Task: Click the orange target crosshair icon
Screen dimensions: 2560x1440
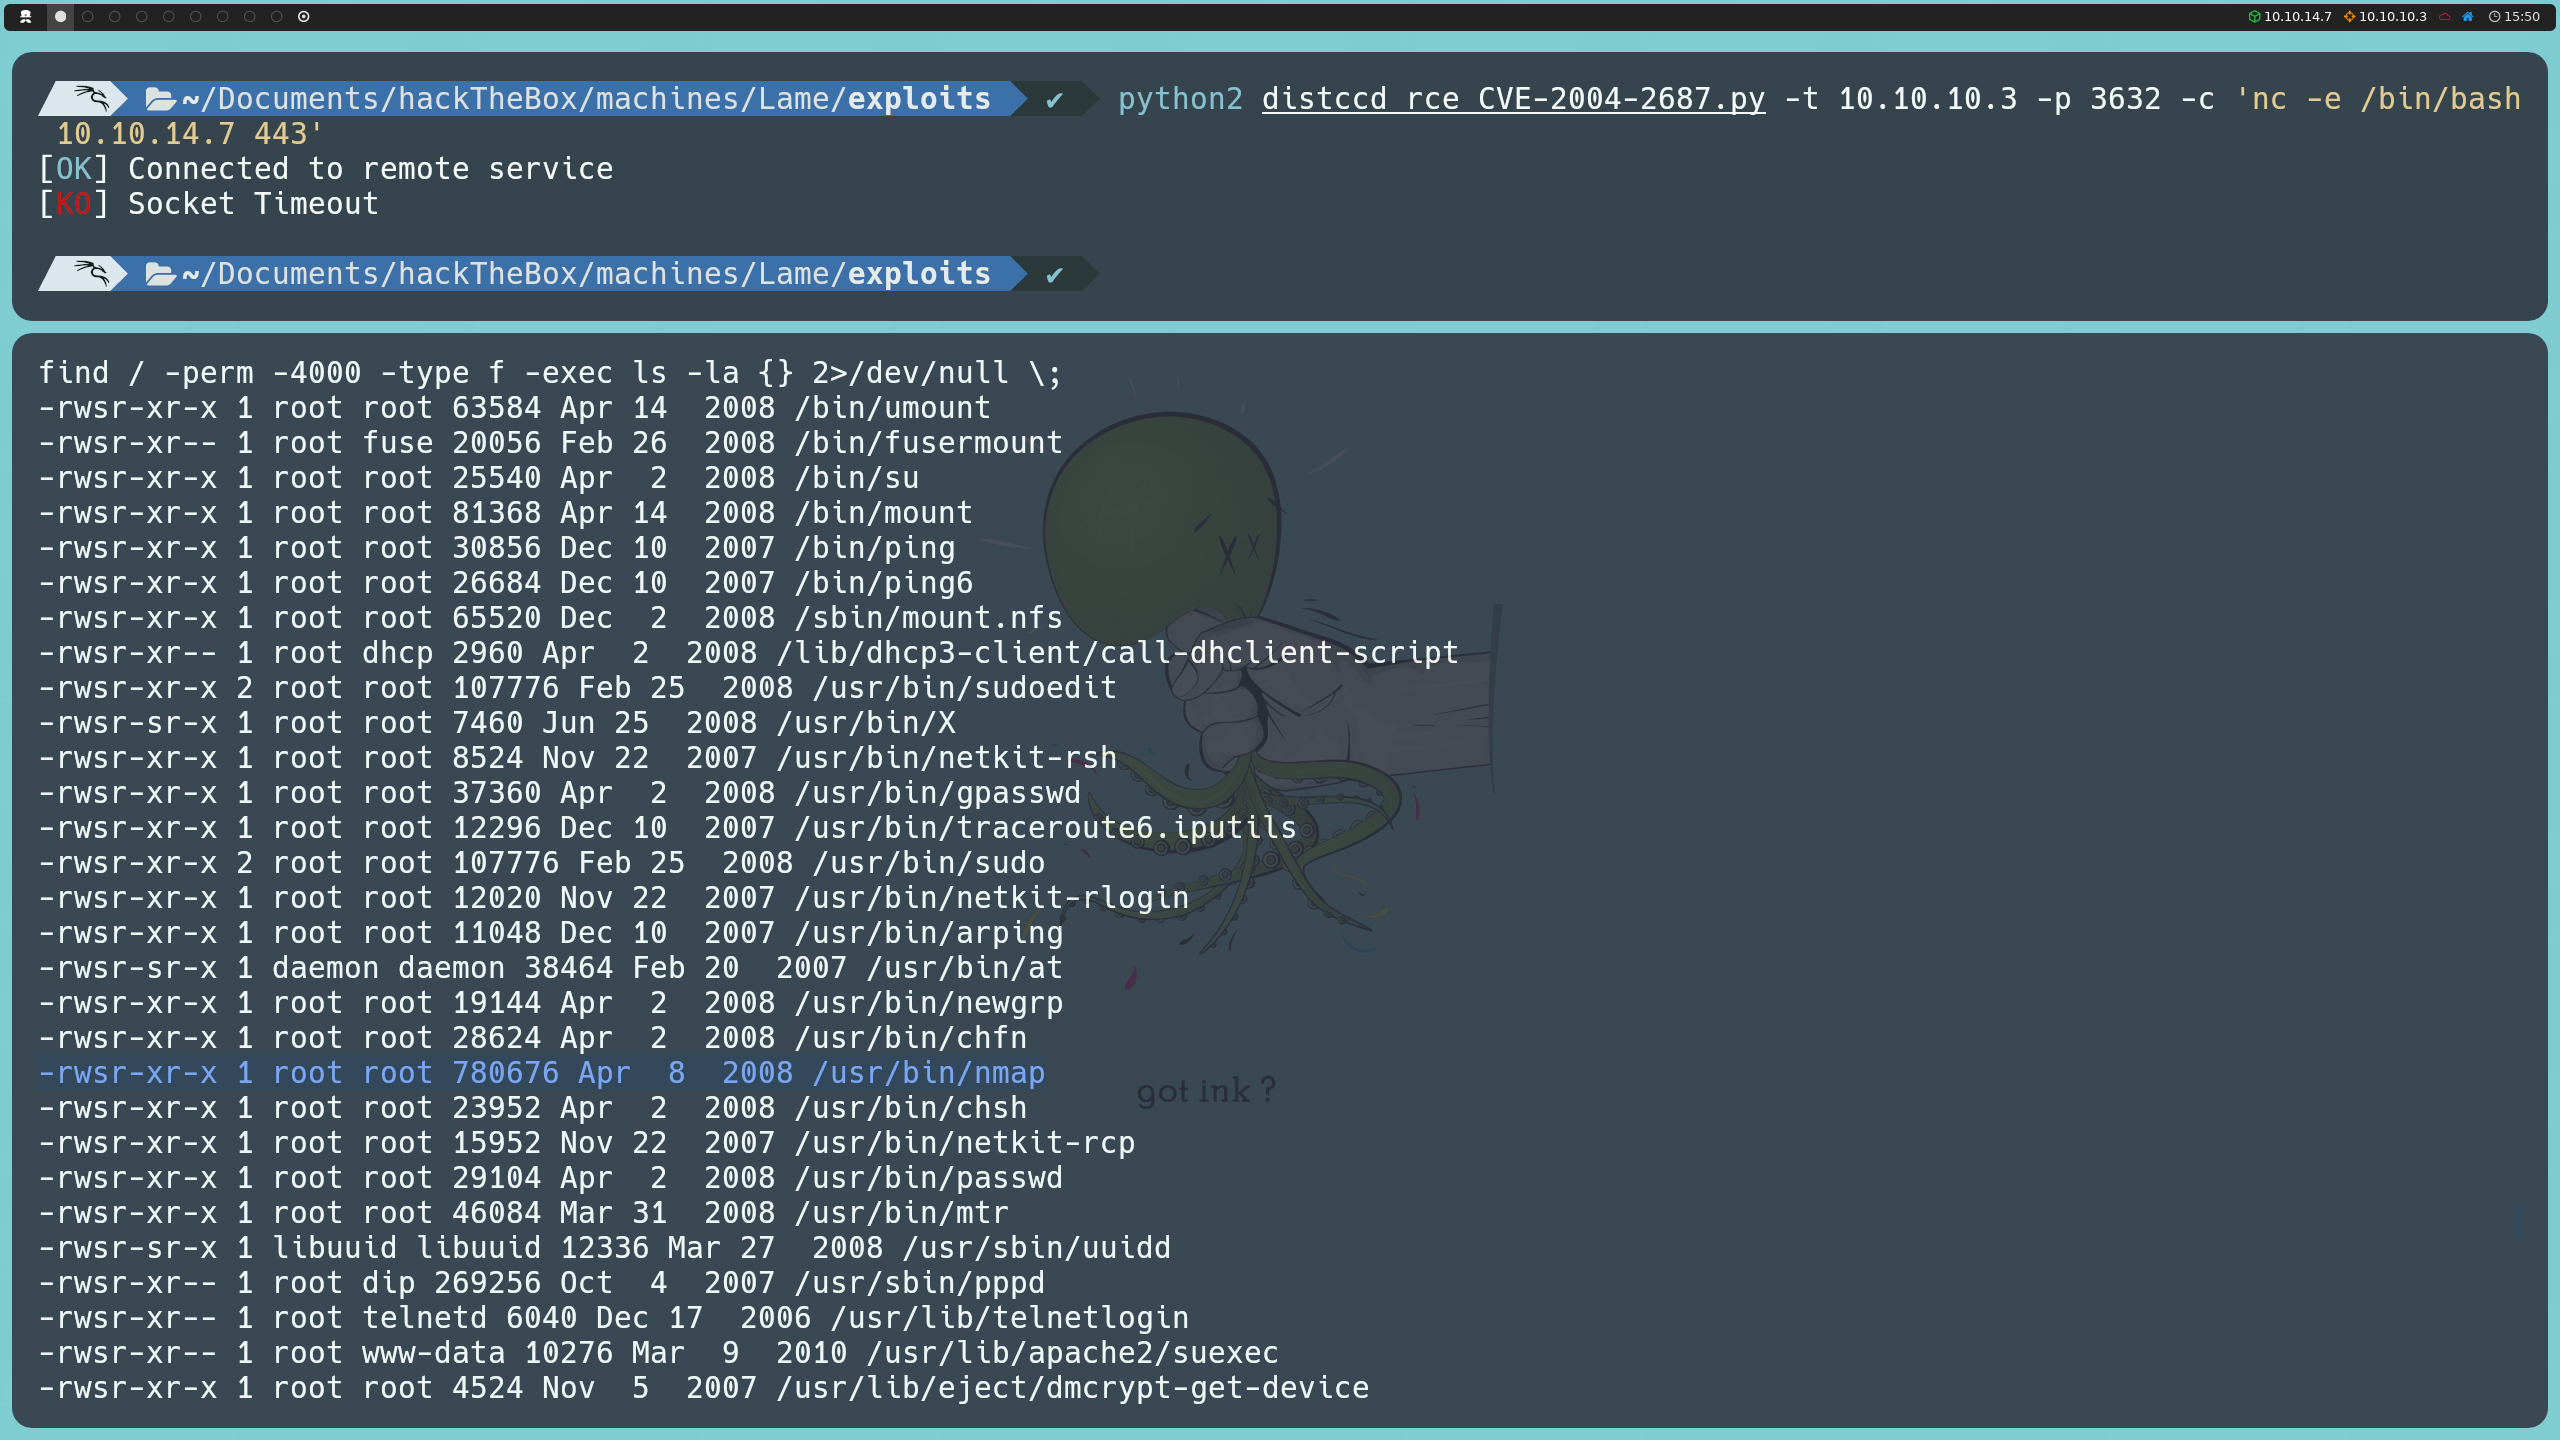Action: pyautogui.click(x=2349, y=16)
